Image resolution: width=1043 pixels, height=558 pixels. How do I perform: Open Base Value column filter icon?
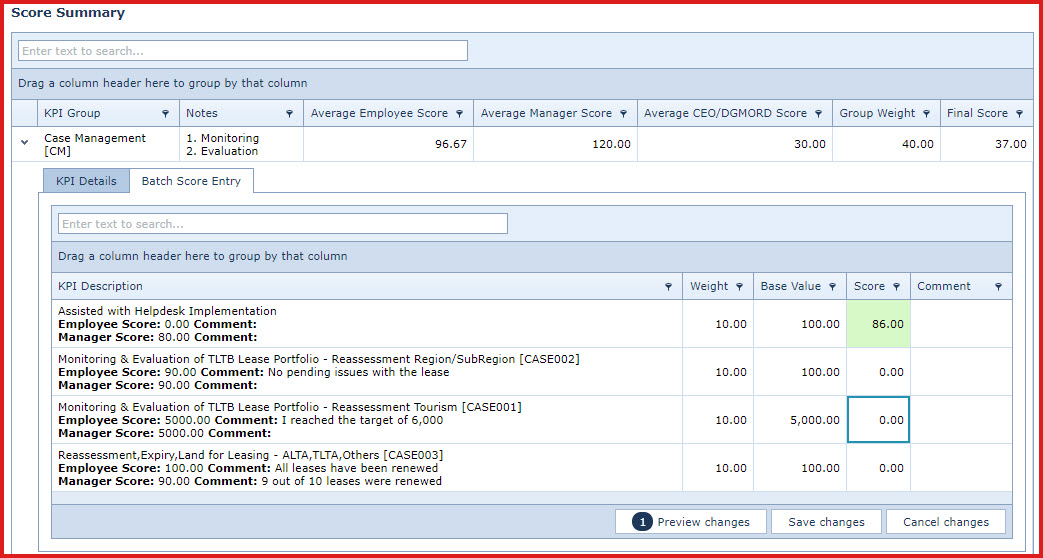coord(833,287)
